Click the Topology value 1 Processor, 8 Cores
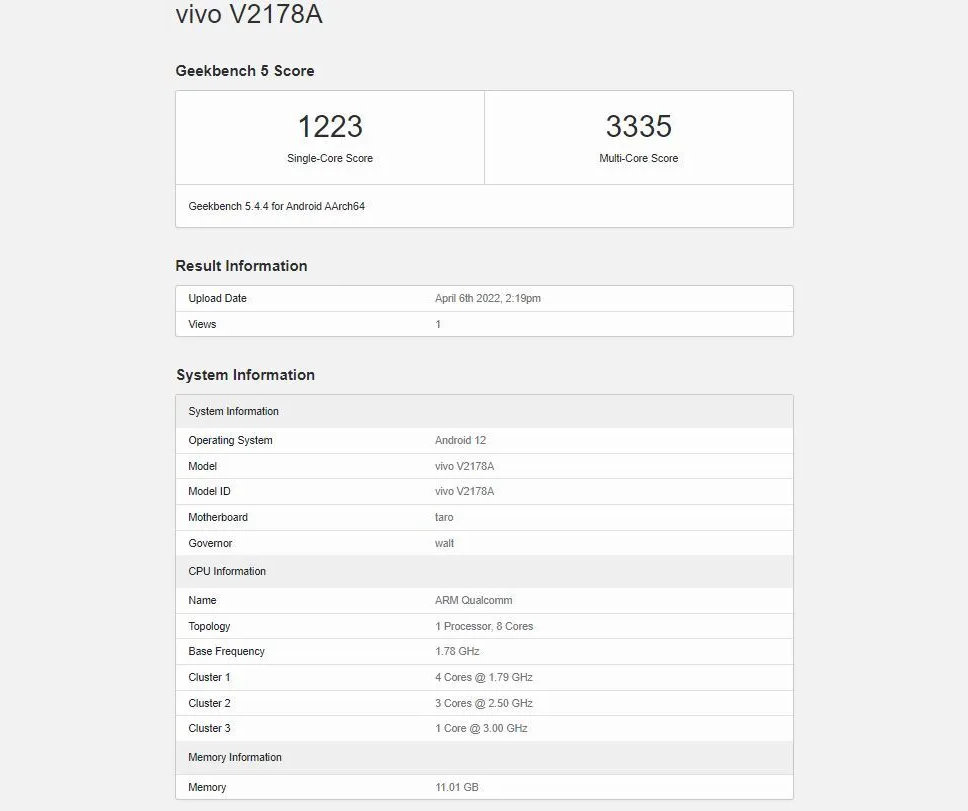This screenshot has width=968, height=811. point(484,627)
